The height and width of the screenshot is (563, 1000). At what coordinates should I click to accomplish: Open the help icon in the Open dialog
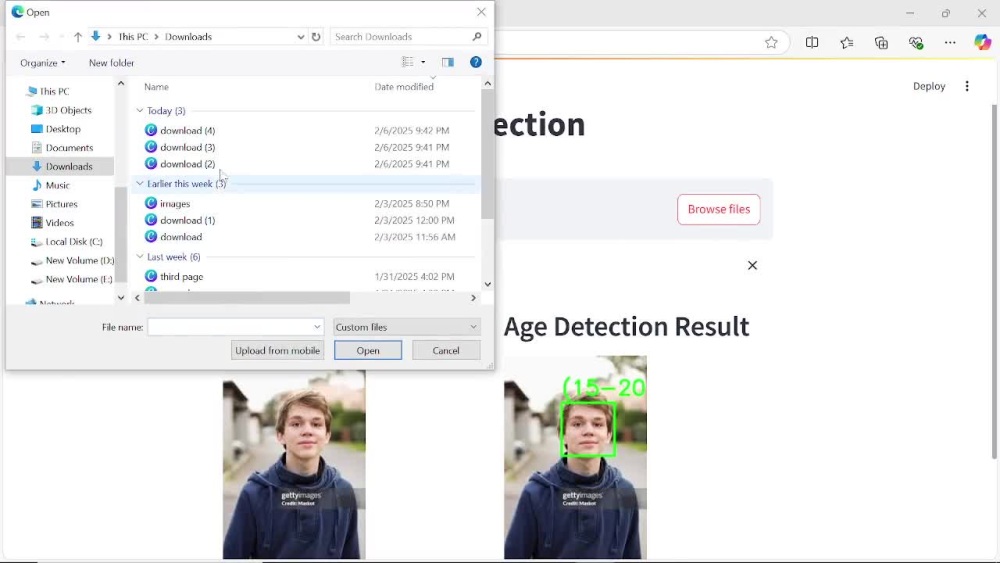(476, 62)
